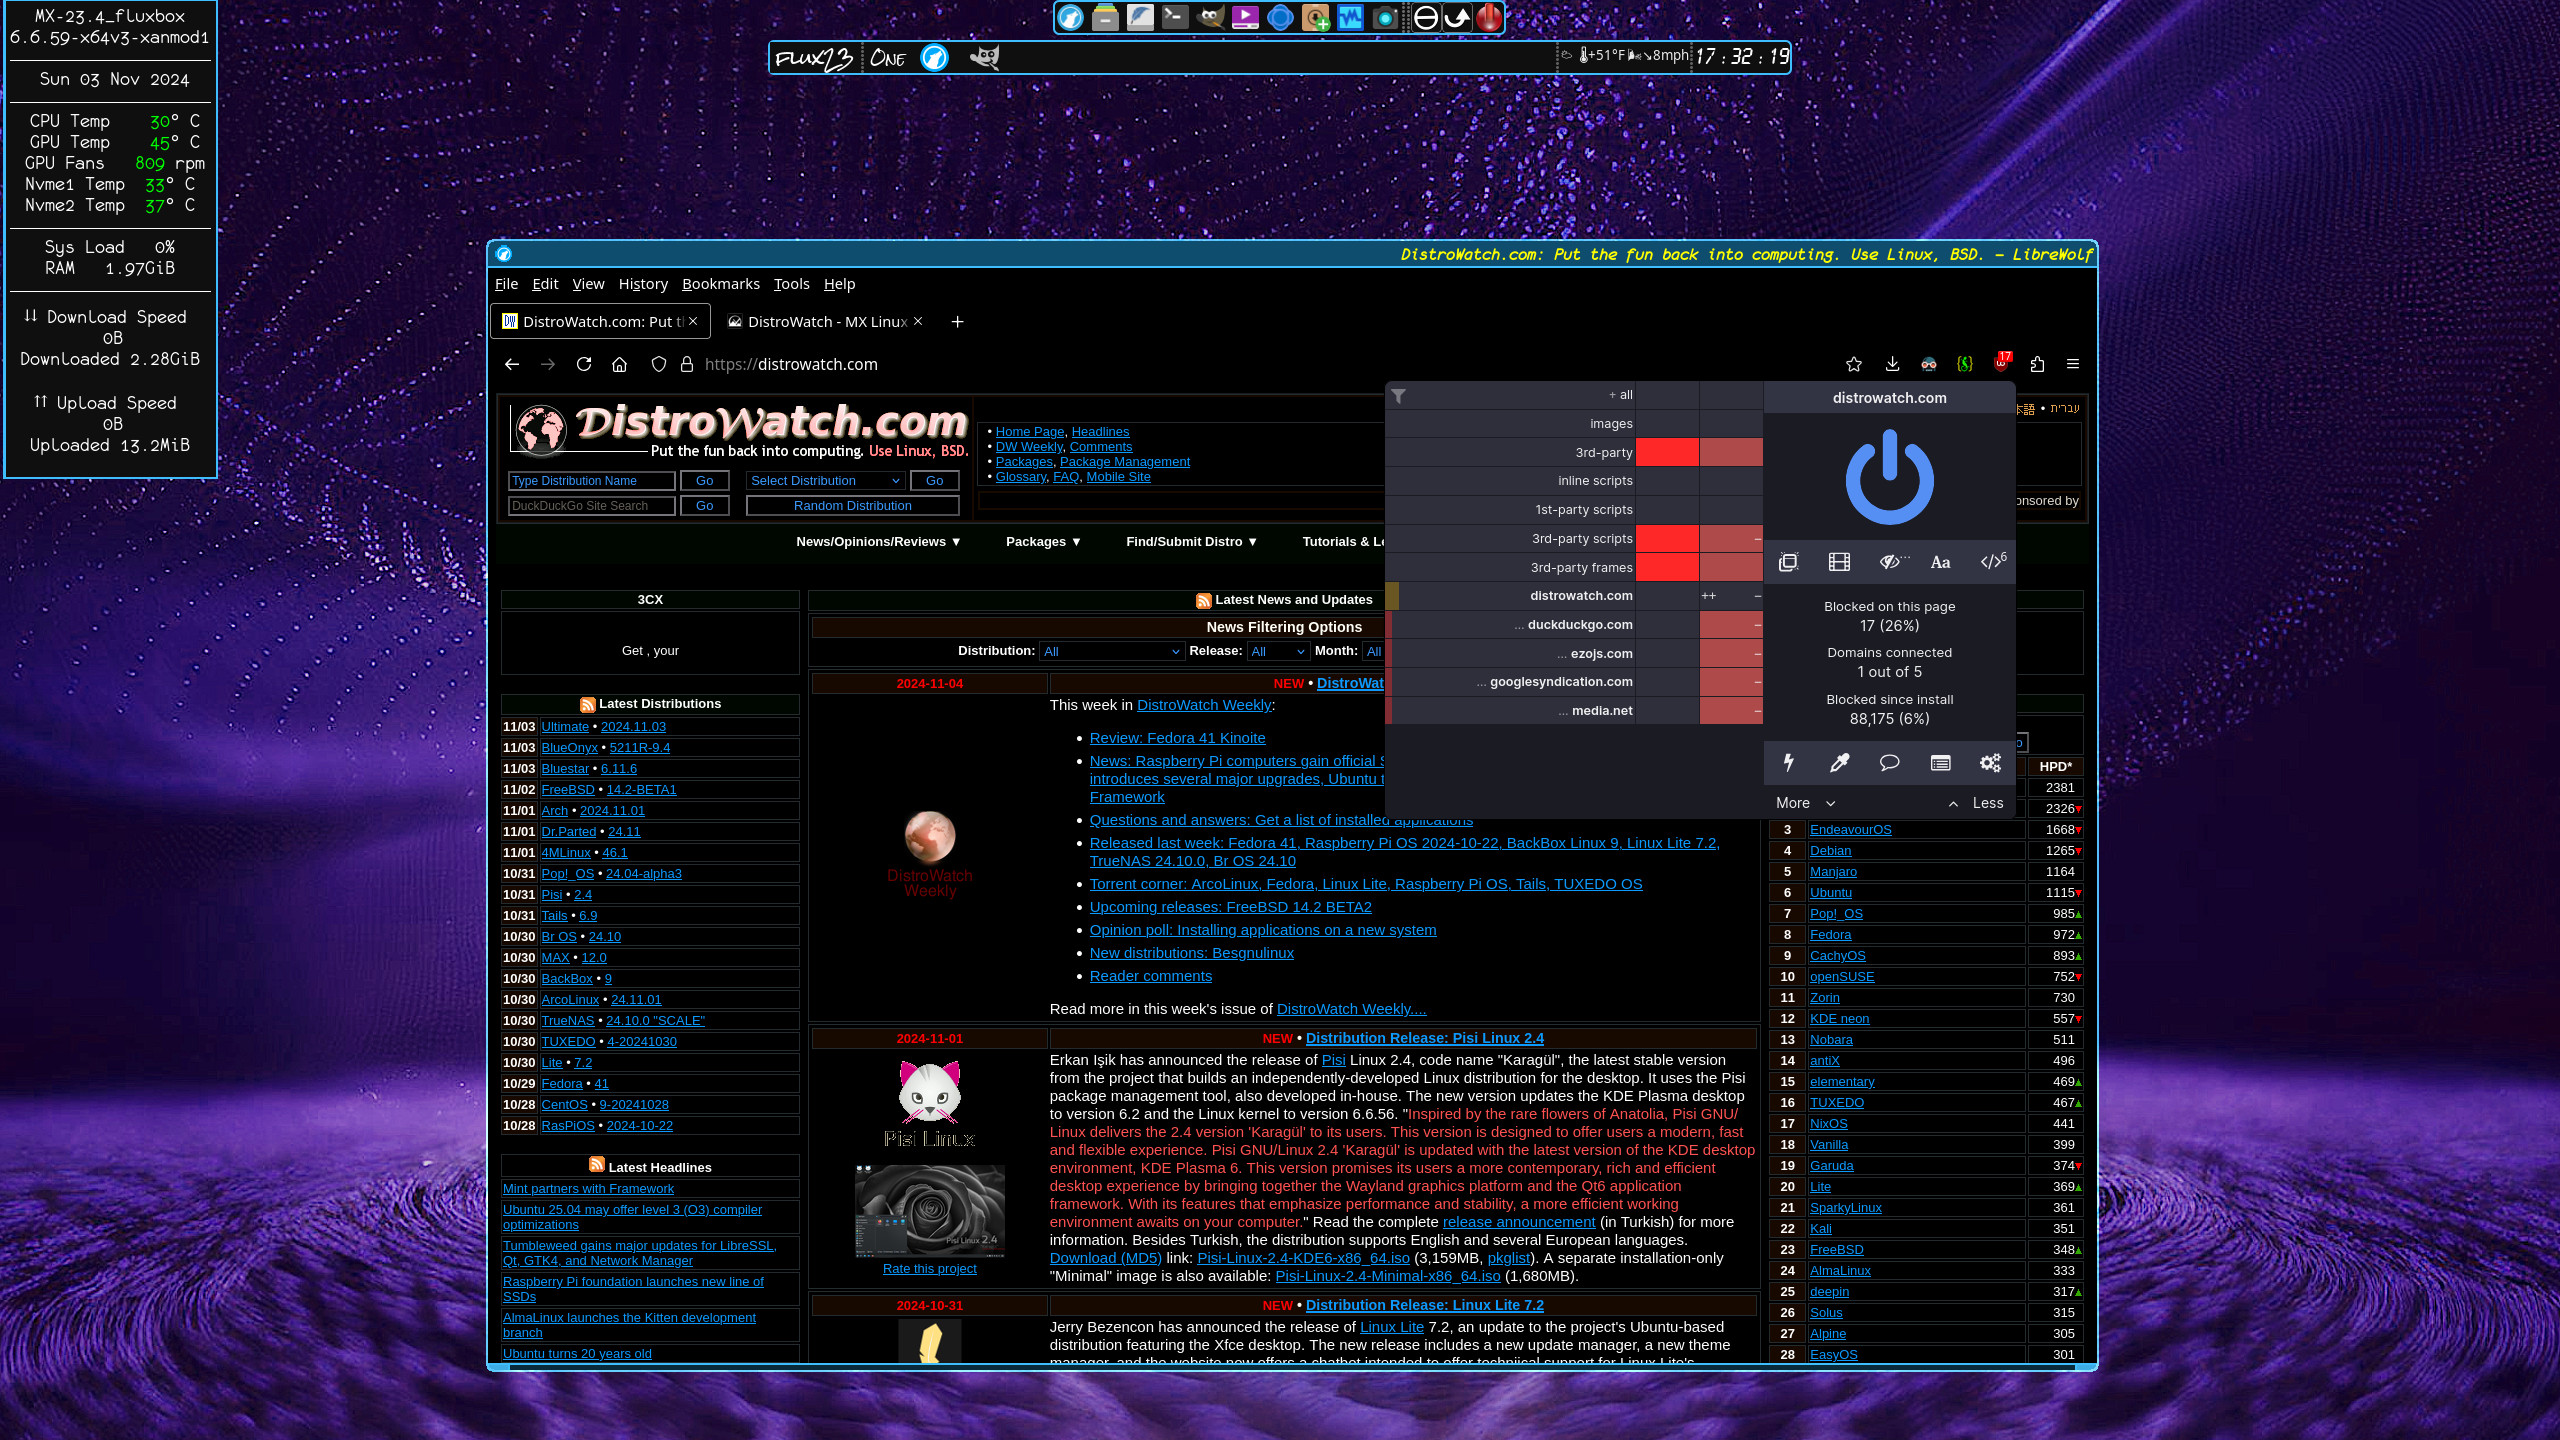Image resolution: width=2560 pixels, height=1440 pixels.
Task: Launch GIMP from the top dock
Action: [x=1210, y=17]
